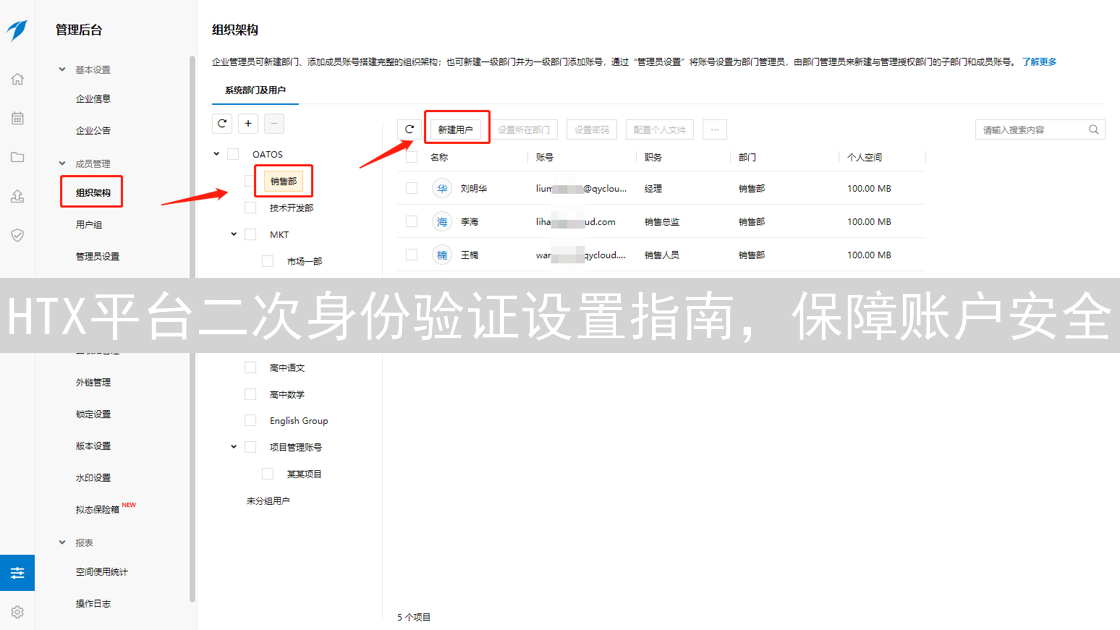This screenshot has height=630, width=1120.
Task: Click the minus remove department button
Action: click(x=274, y=124)
